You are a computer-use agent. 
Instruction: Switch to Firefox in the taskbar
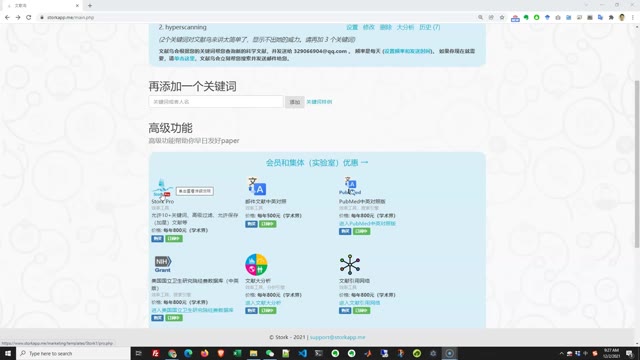coord(204,353)
